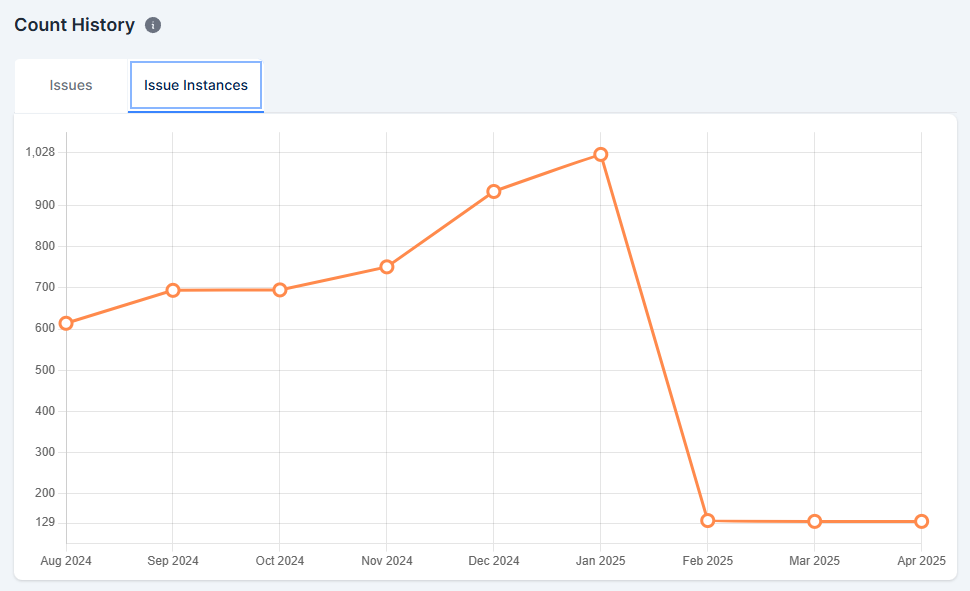
Task: Click the Aug 2024 x-axis label
Action: (66, 561)
